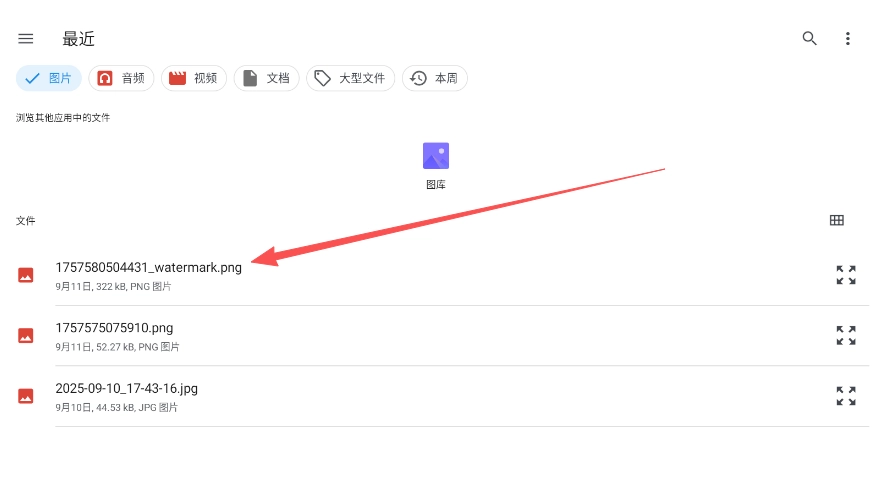Image resolution: width=873 pixels, height=492 pixels.
Task: Click image thumbnail icon for 2025-09-10_17-43-16.jpg
Action: coord(26,396)
